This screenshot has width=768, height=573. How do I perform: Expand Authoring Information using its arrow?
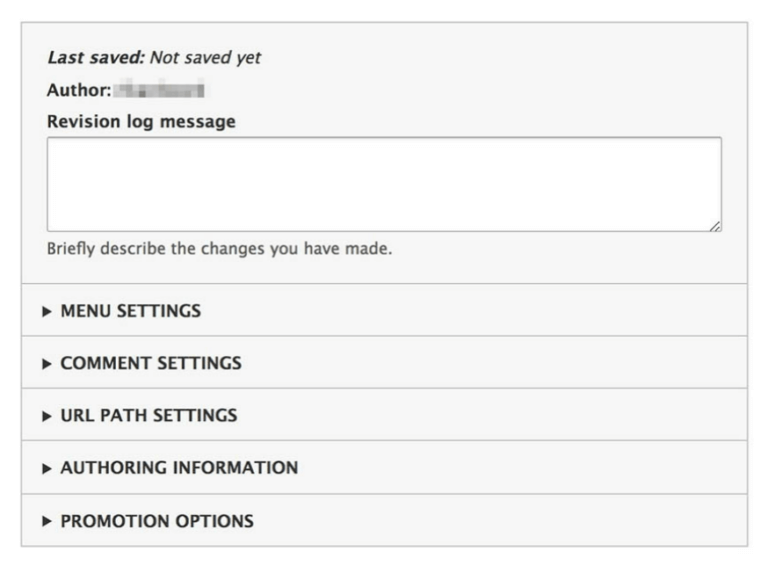(x=47, y=468)
